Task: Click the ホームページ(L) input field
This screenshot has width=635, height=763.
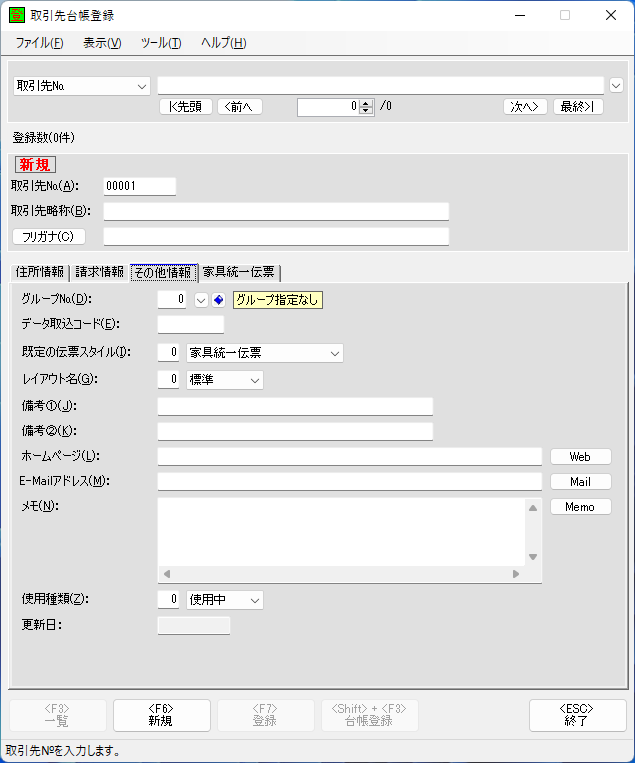Action: [349, 456]
